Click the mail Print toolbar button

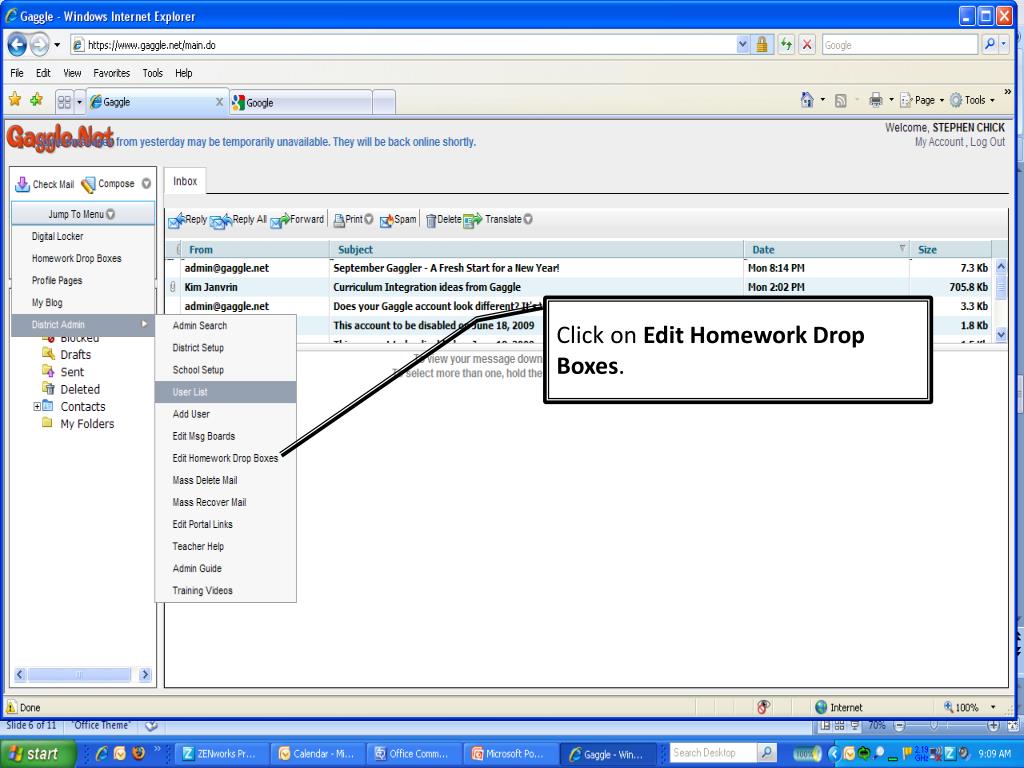click(x=353, y=220)
